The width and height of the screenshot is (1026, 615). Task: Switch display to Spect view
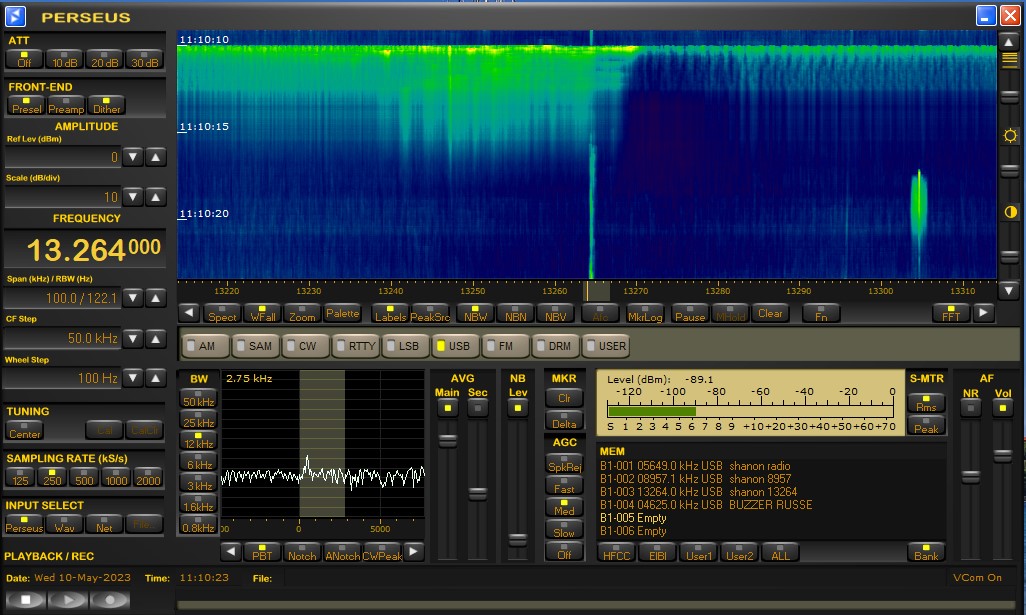[x=222, y=313]
